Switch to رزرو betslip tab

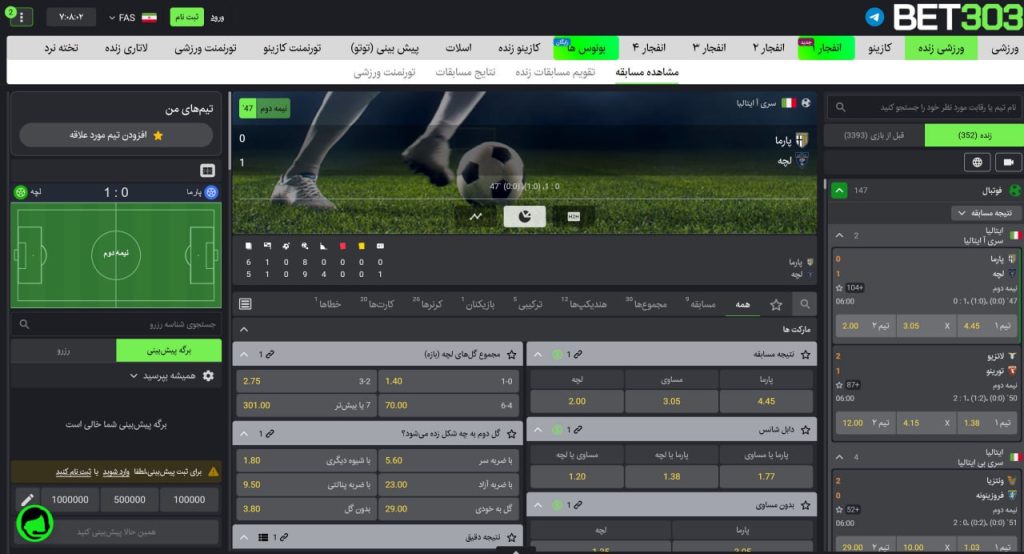pos(63,350)
